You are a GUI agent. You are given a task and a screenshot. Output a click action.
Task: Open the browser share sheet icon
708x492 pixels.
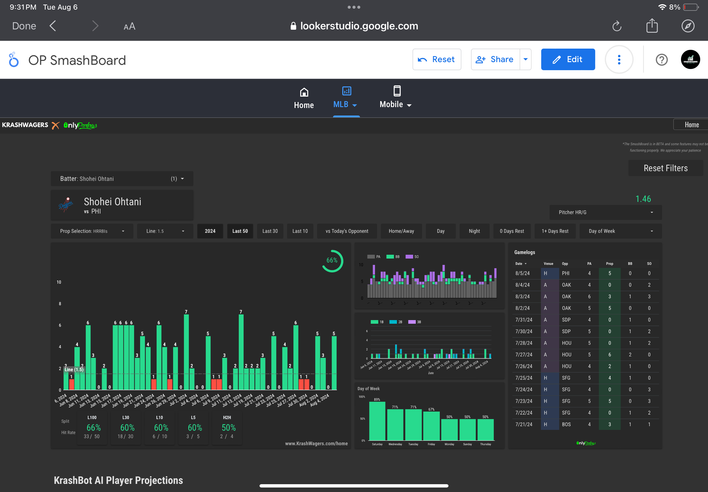[652, 26]
